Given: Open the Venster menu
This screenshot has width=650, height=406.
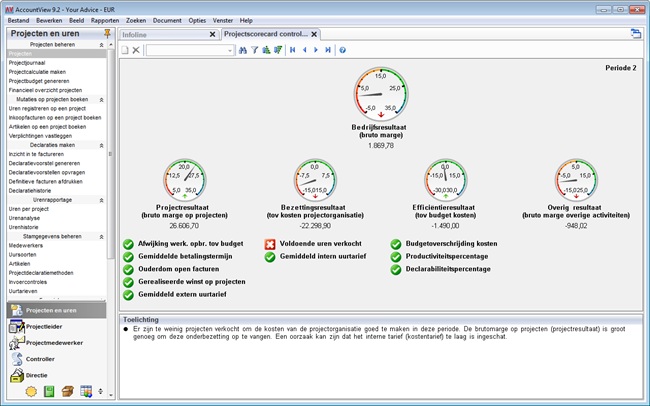Looking at the screenshot, I should pyautogui.click(x=223, y=20).
